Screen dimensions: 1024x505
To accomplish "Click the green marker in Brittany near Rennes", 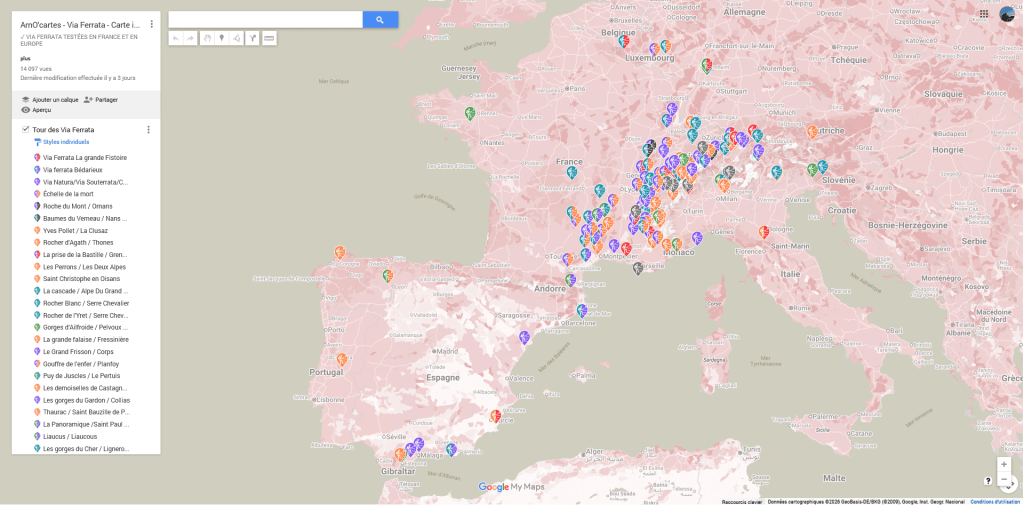I will point(470,114).
